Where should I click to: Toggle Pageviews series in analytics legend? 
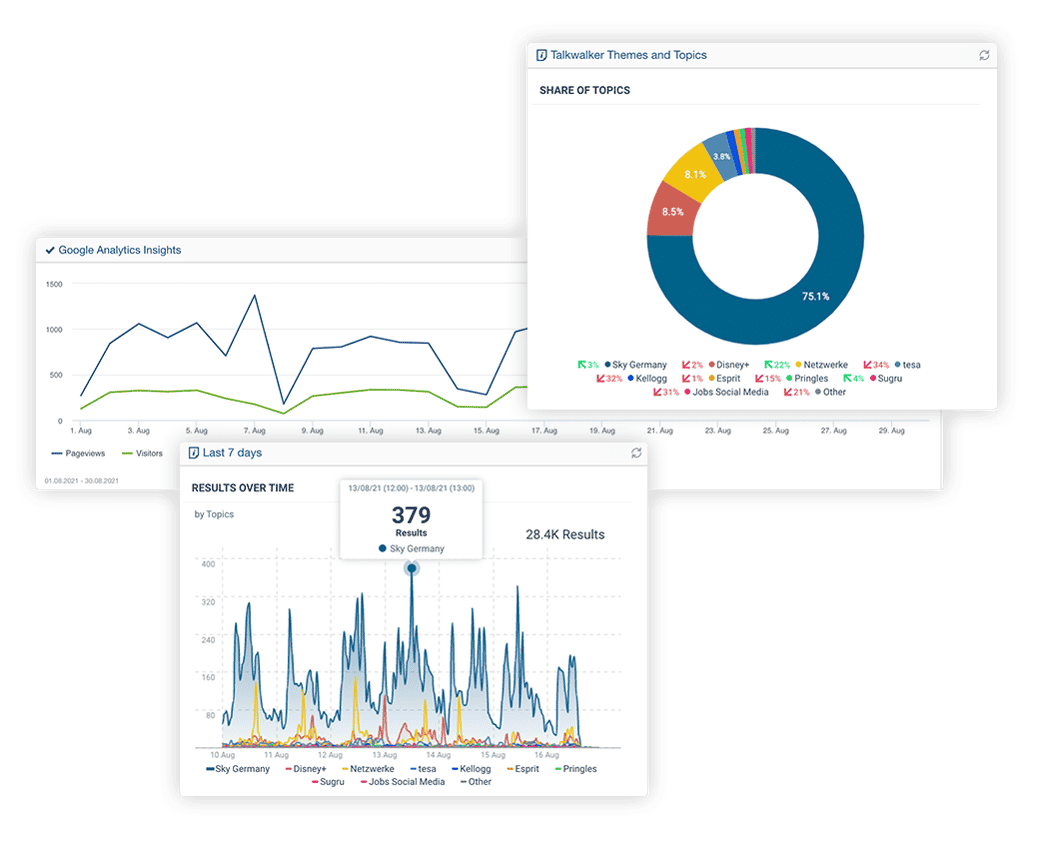tap(78, 454)
